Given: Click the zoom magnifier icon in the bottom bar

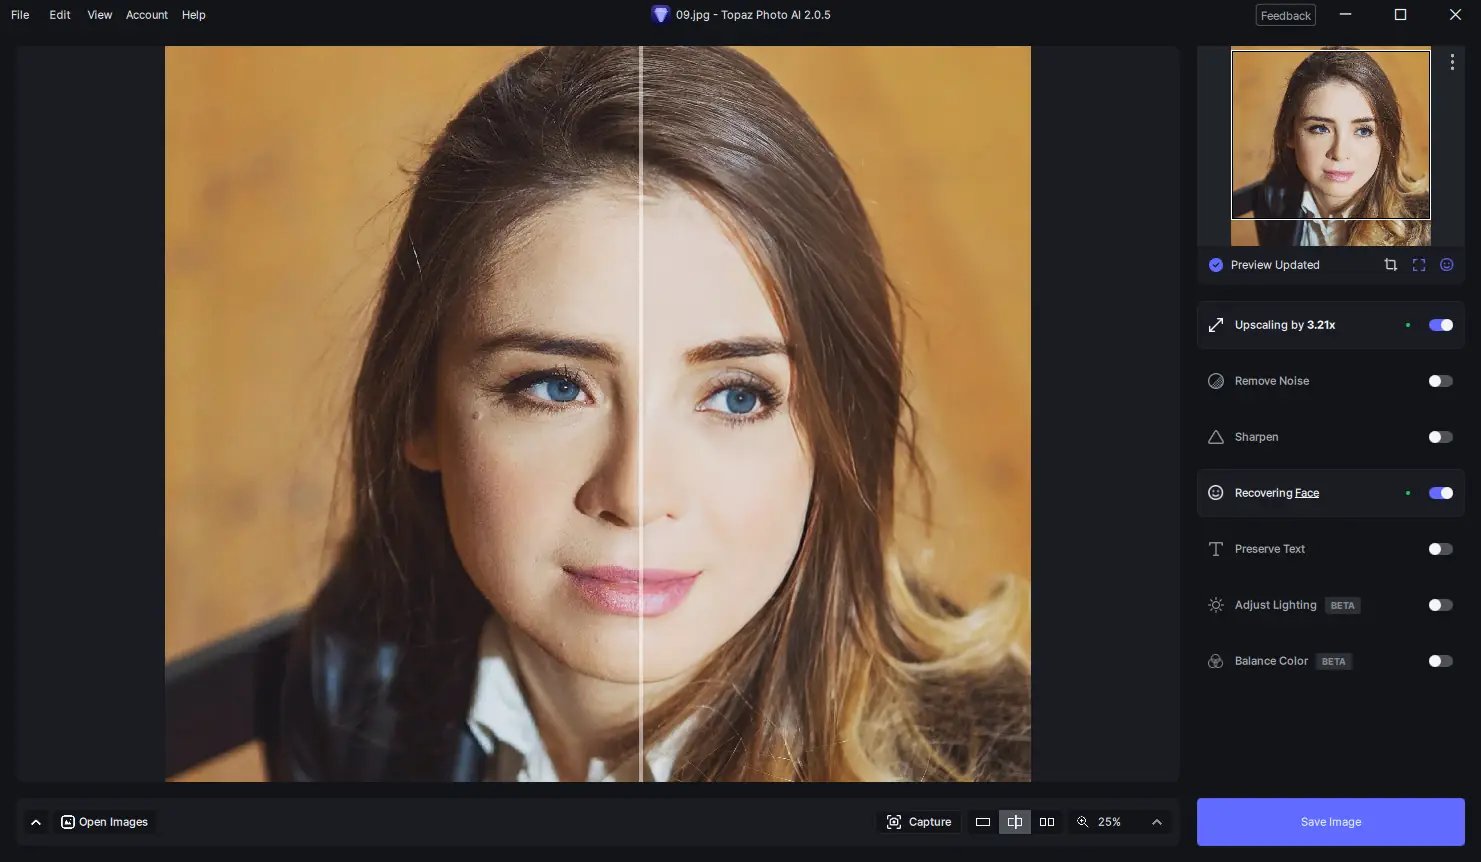Looking at the screenshot, I should (1083, 821).
